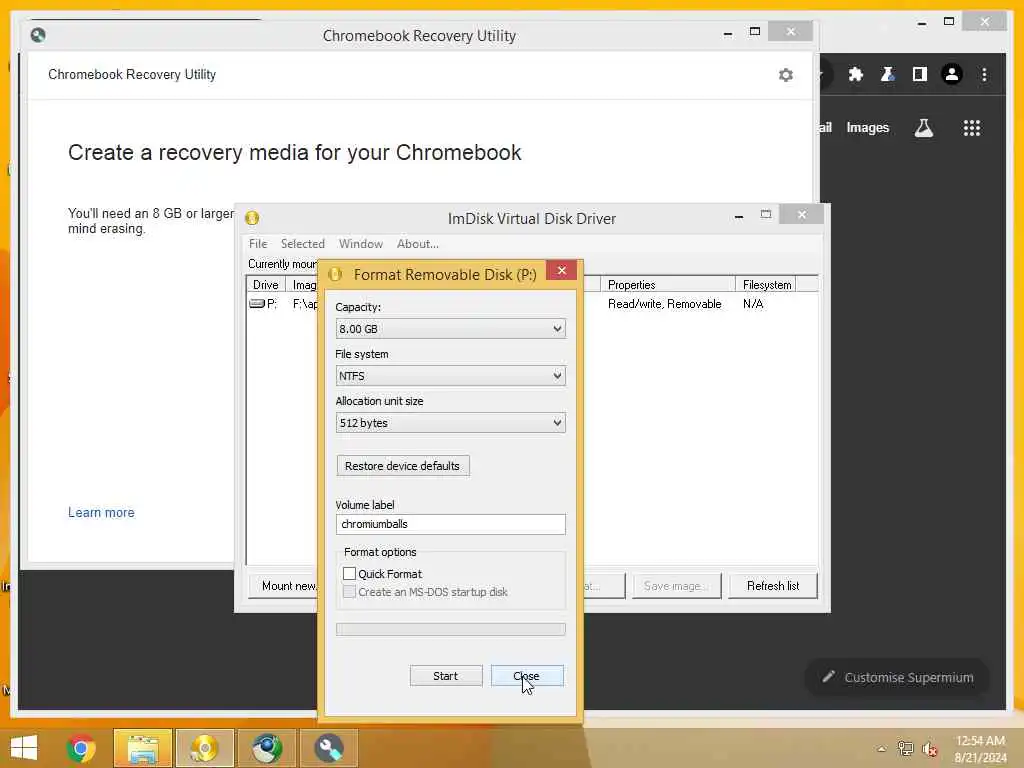Viewport: 1024px width, 768px height.
Task: Click Mount new button in ImDisk
Action: [x=283, y=586]
